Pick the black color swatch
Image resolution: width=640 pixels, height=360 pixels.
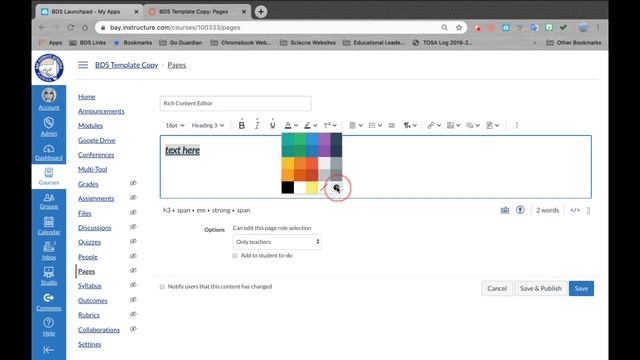[x=288, y=188]
